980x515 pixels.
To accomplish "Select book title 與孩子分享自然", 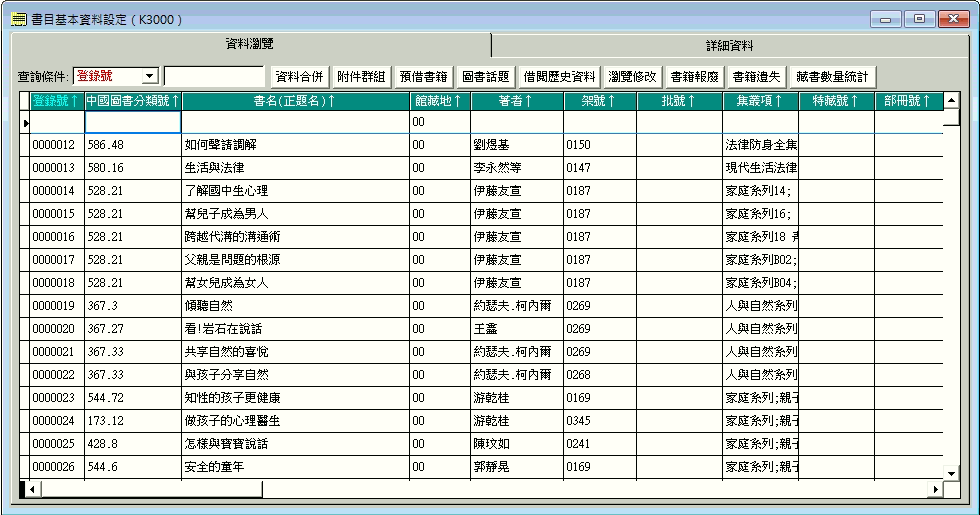I will click(x=226, y=375).
